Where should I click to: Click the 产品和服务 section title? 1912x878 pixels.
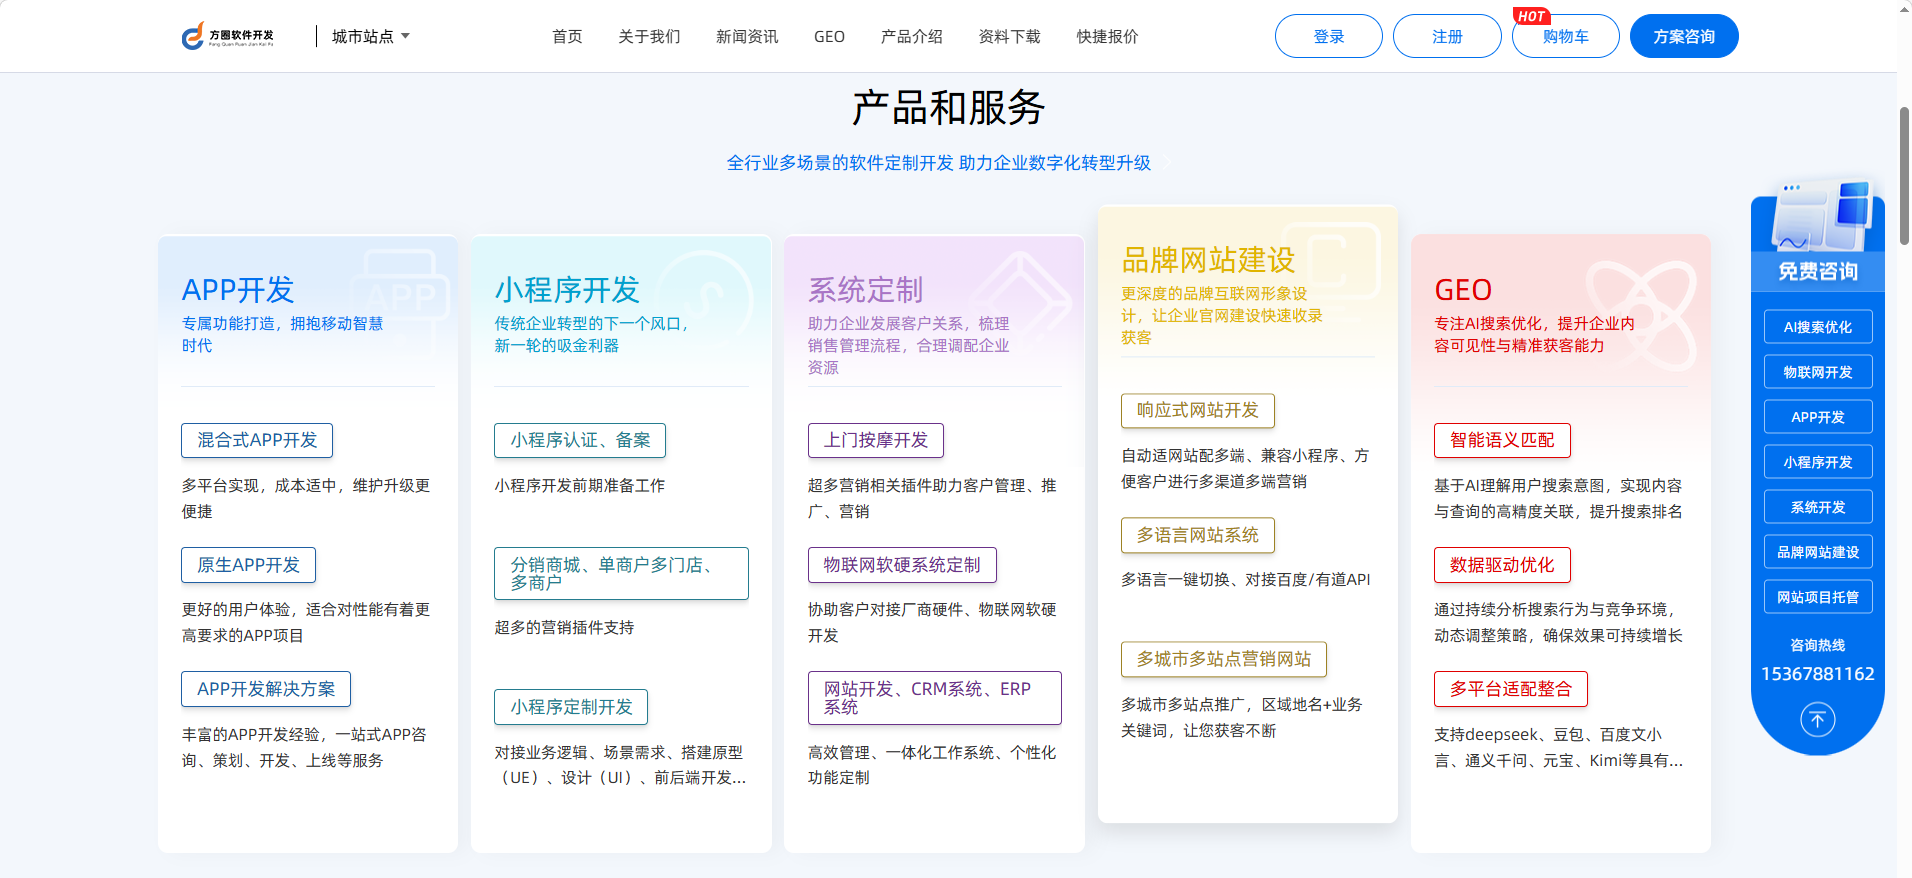pos(948,108)
